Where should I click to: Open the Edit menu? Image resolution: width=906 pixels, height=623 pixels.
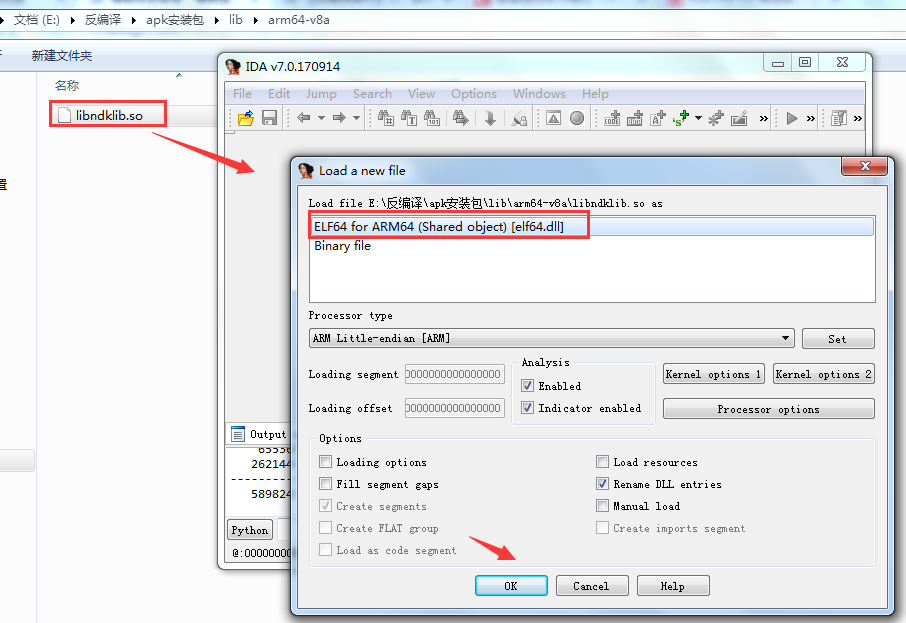(279, 94)
